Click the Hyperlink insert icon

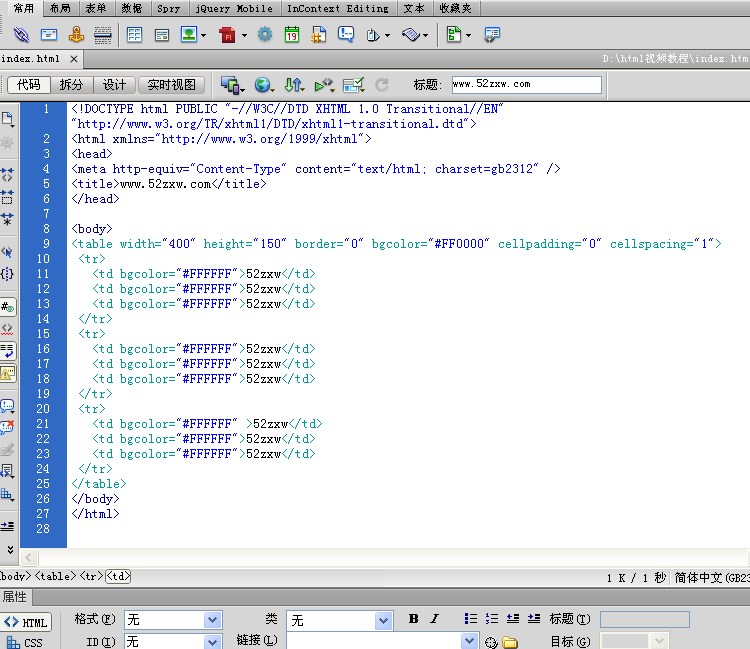(21, 35)
